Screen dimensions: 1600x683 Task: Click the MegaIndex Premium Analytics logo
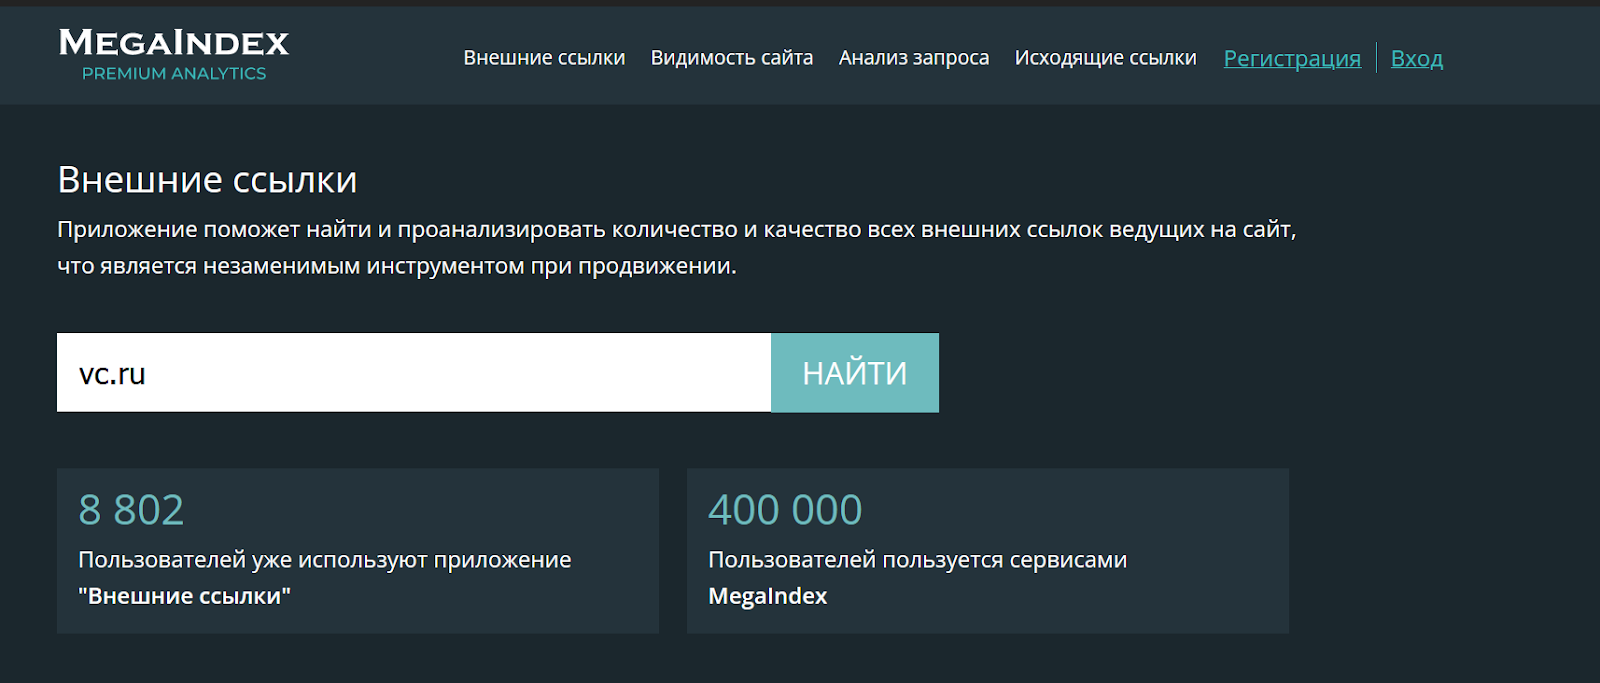pos(174,55)
